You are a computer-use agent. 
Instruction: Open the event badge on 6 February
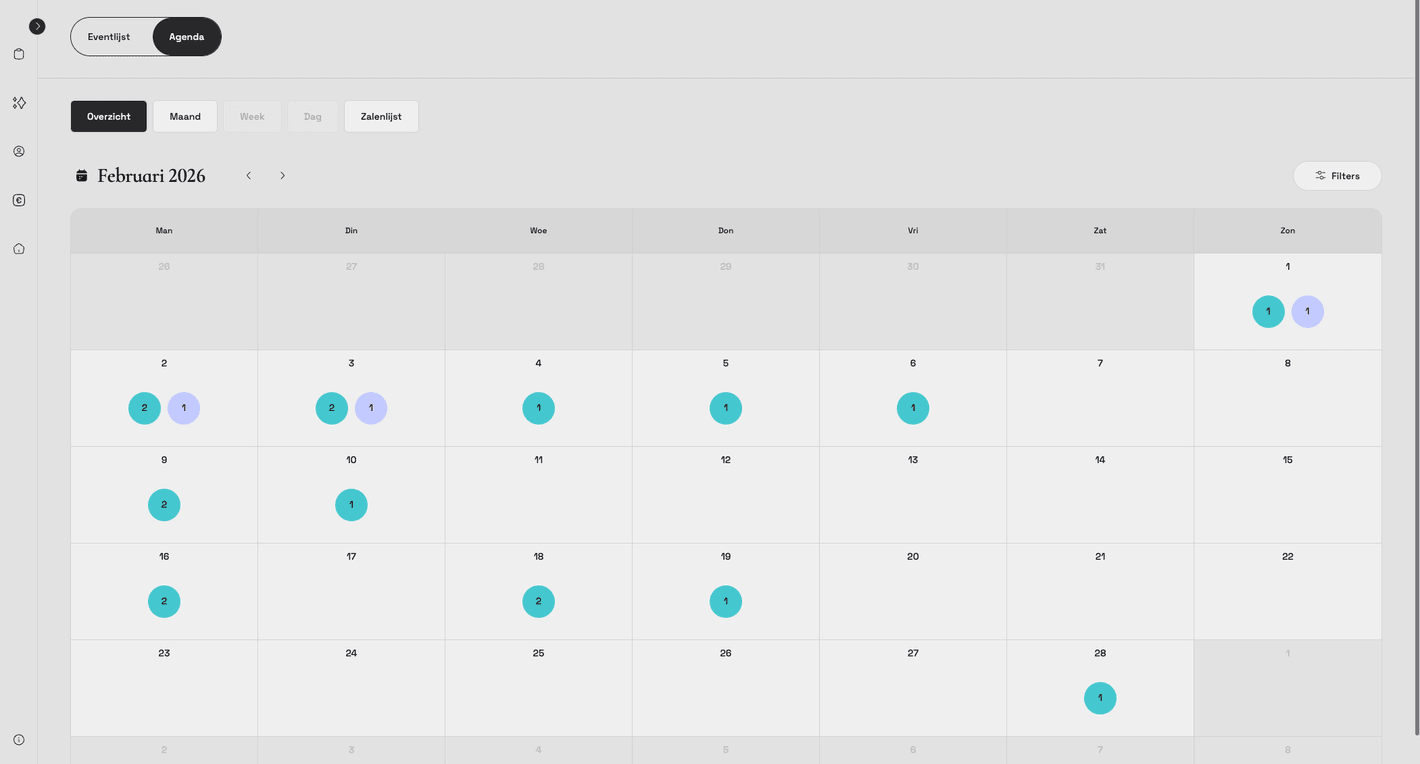click(x=913, y=408)
